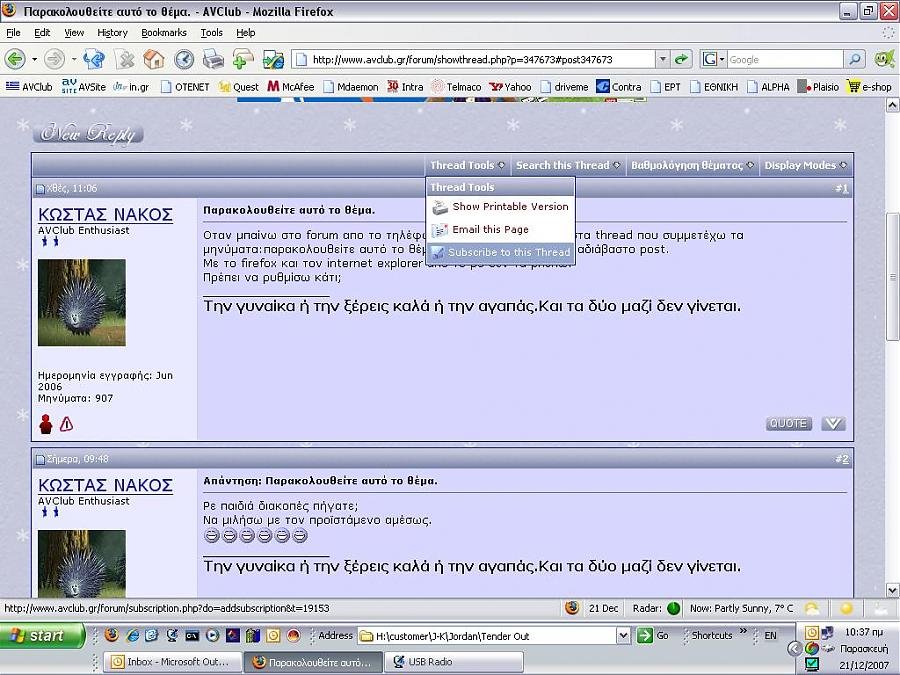Viewport: 900px width, 675px height.
Task: Expand the Search this Thread dropdown
Action: pyautogui.click(x=568, y=165)
